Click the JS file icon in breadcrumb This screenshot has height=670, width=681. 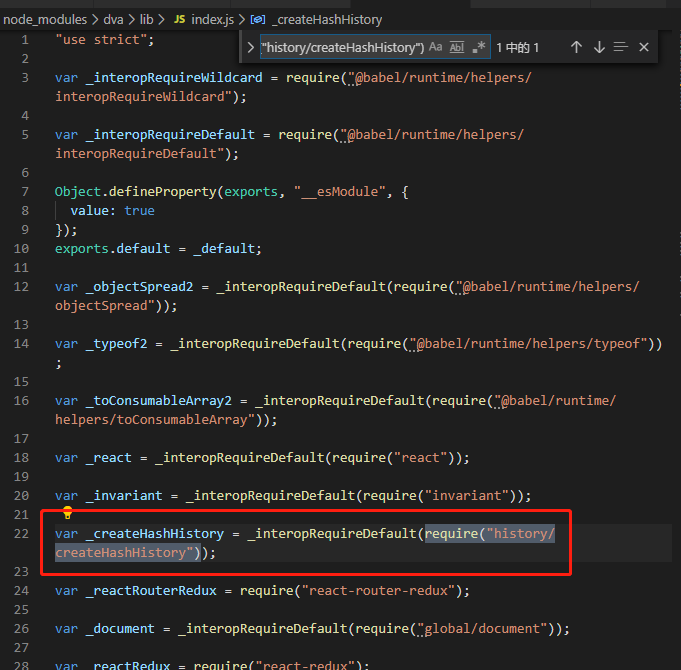click(179, 20)
